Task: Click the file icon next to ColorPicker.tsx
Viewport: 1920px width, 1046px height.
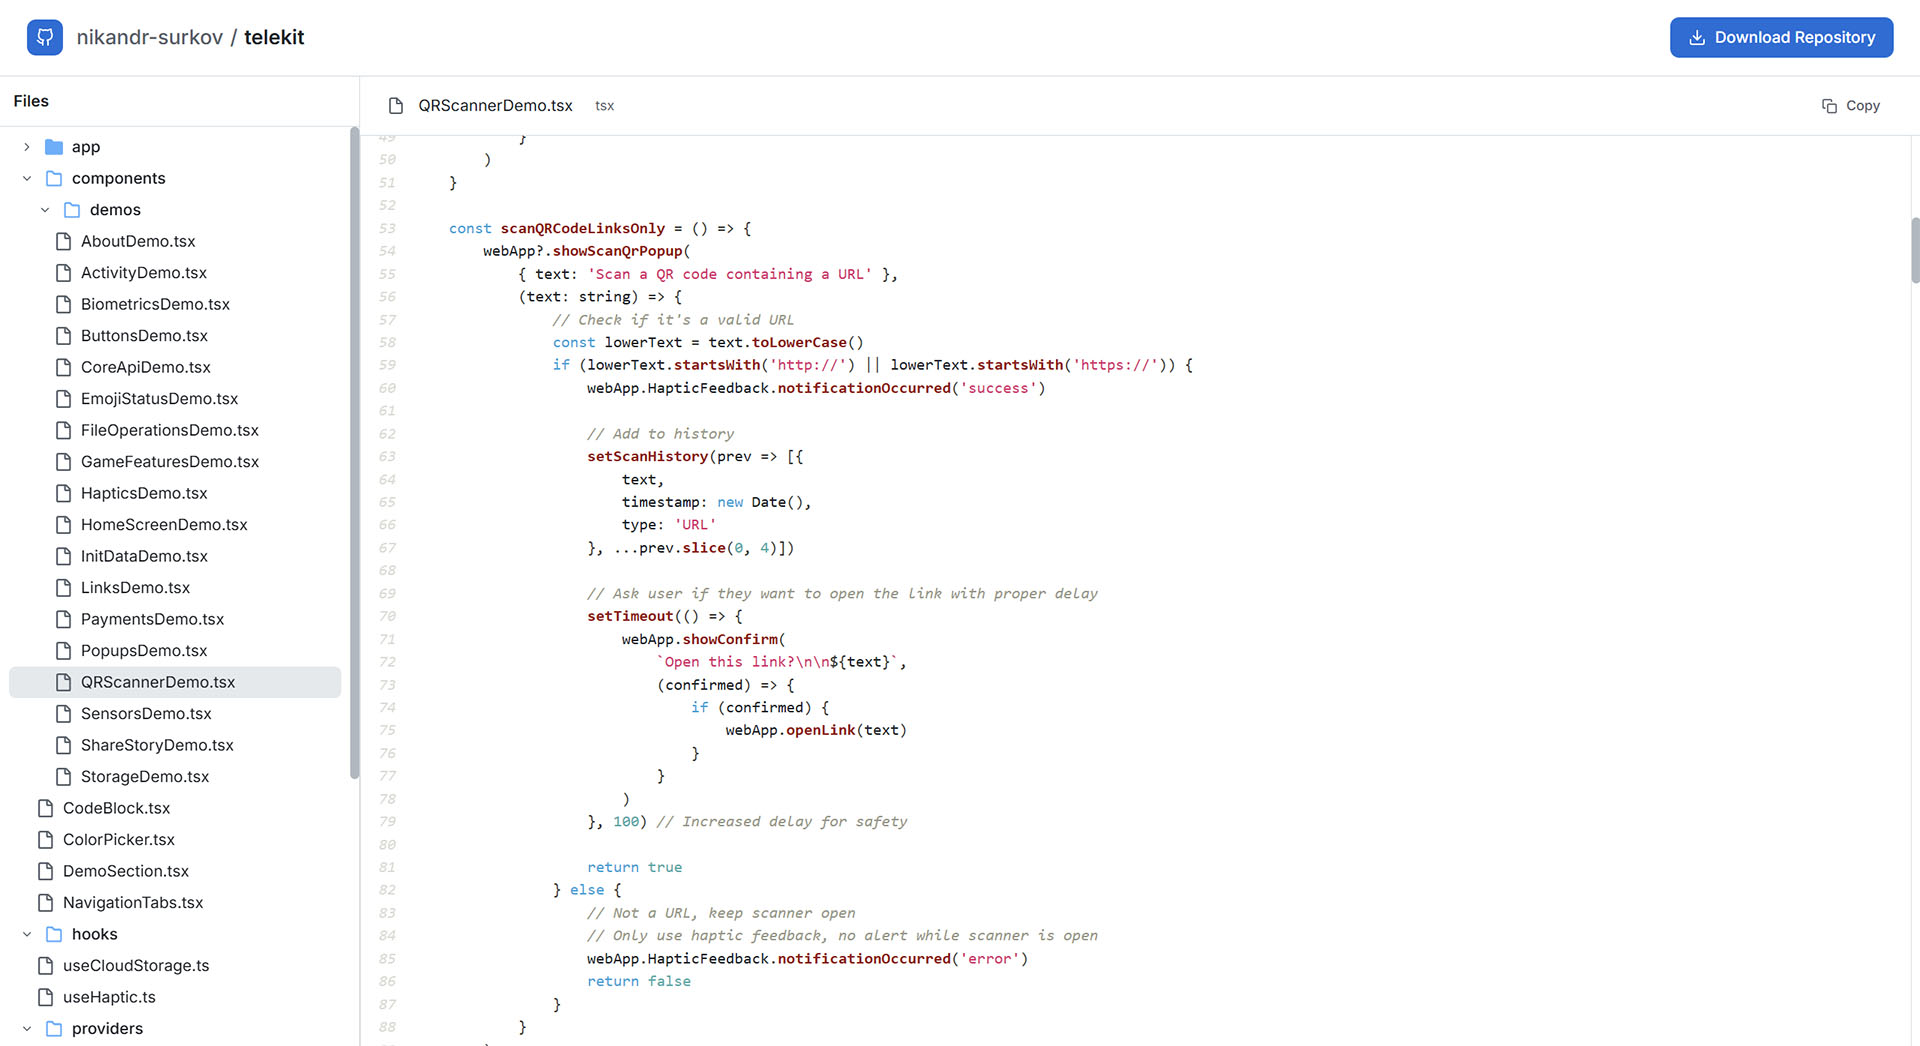Action: point(44,839)
